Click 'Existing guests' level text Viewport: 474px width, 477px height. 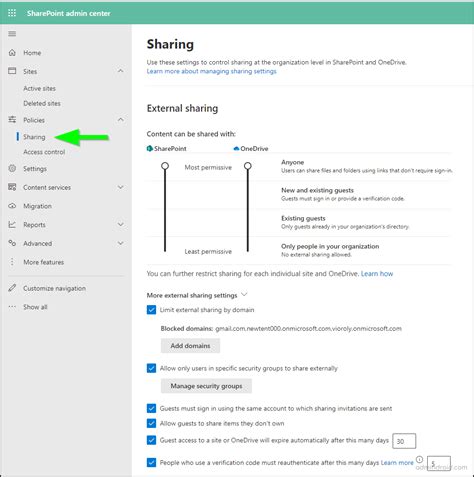click(303, 218)
